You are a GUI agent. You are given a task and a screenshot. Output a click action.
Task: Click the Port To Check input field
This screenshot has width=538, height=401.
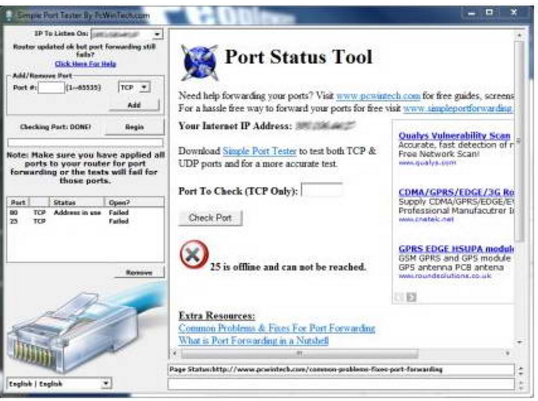(322, 190)
